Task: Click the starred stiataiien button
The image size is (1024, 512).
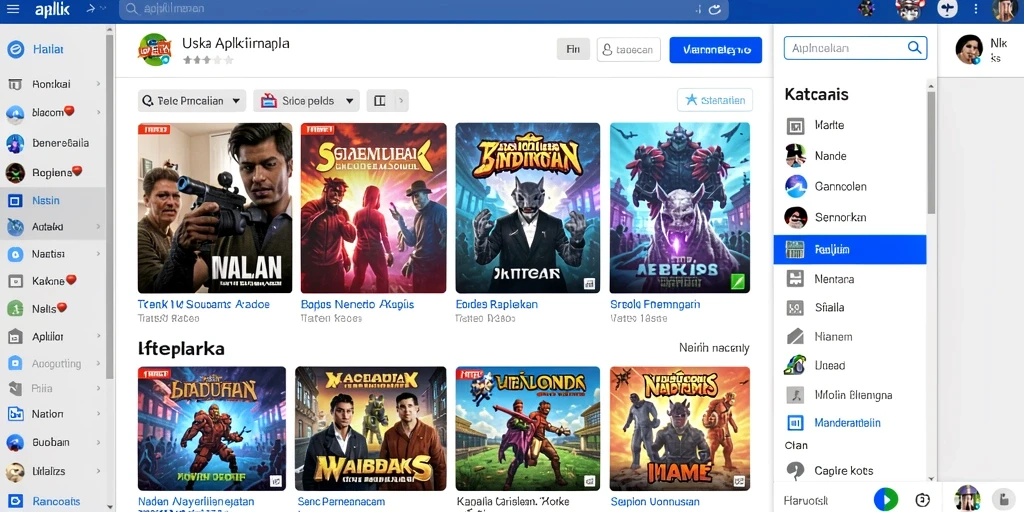Action: click(x=715, y=100)
